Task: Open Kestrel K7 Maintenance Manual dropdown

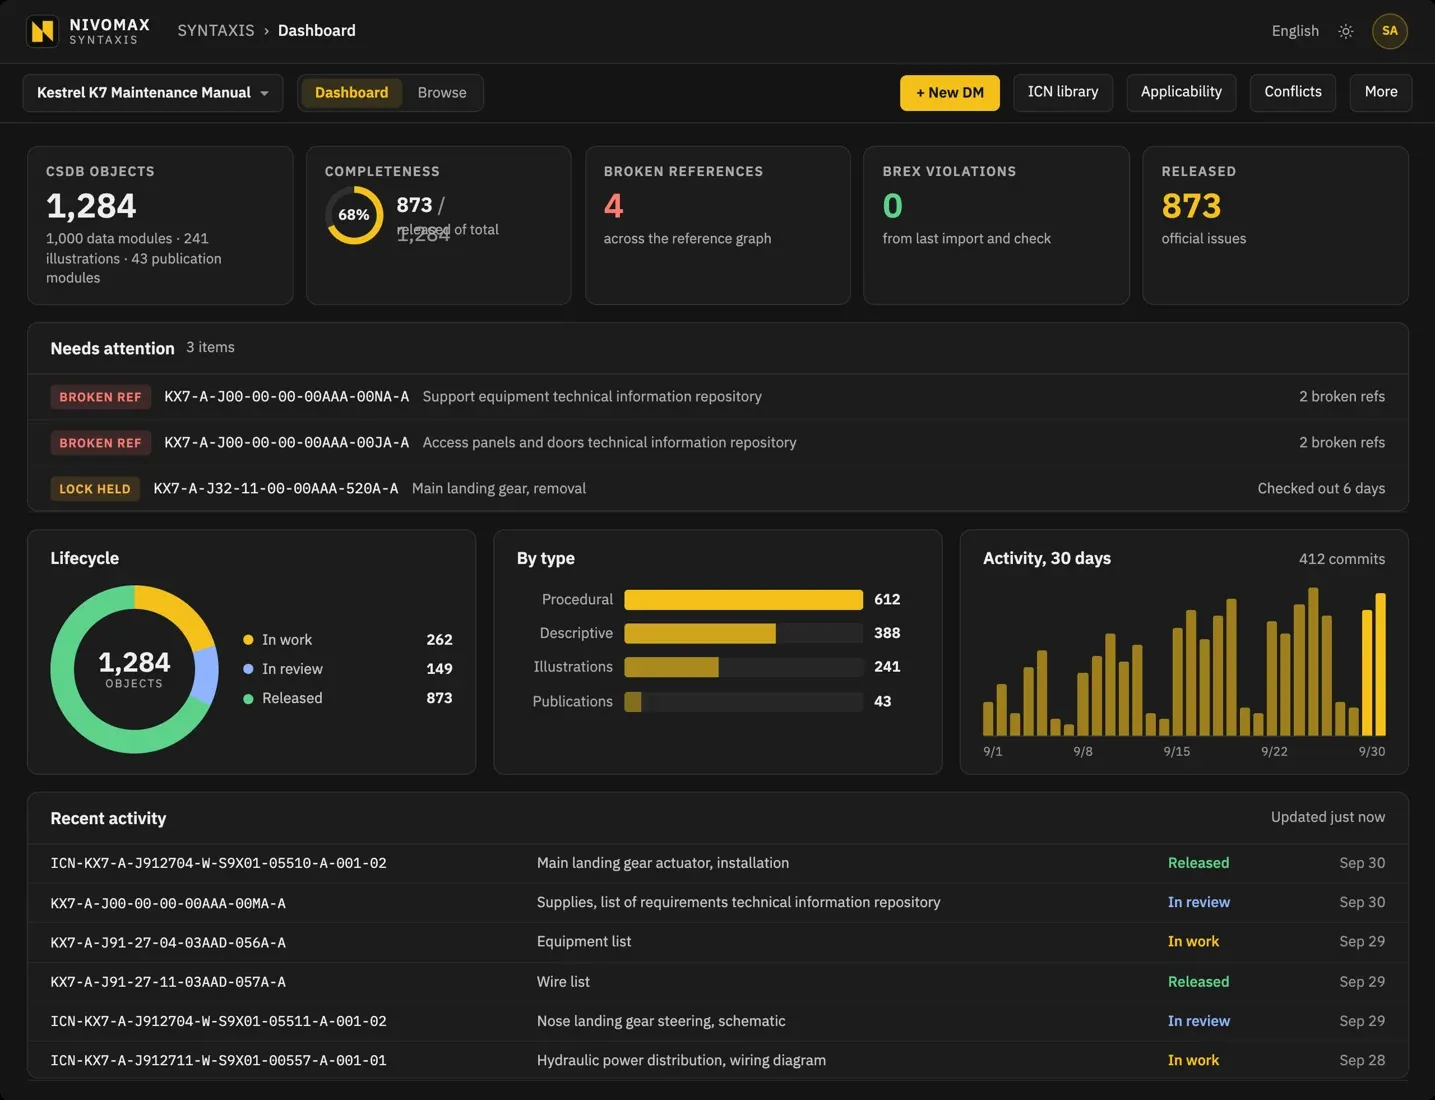Action: tap(153, 93)
